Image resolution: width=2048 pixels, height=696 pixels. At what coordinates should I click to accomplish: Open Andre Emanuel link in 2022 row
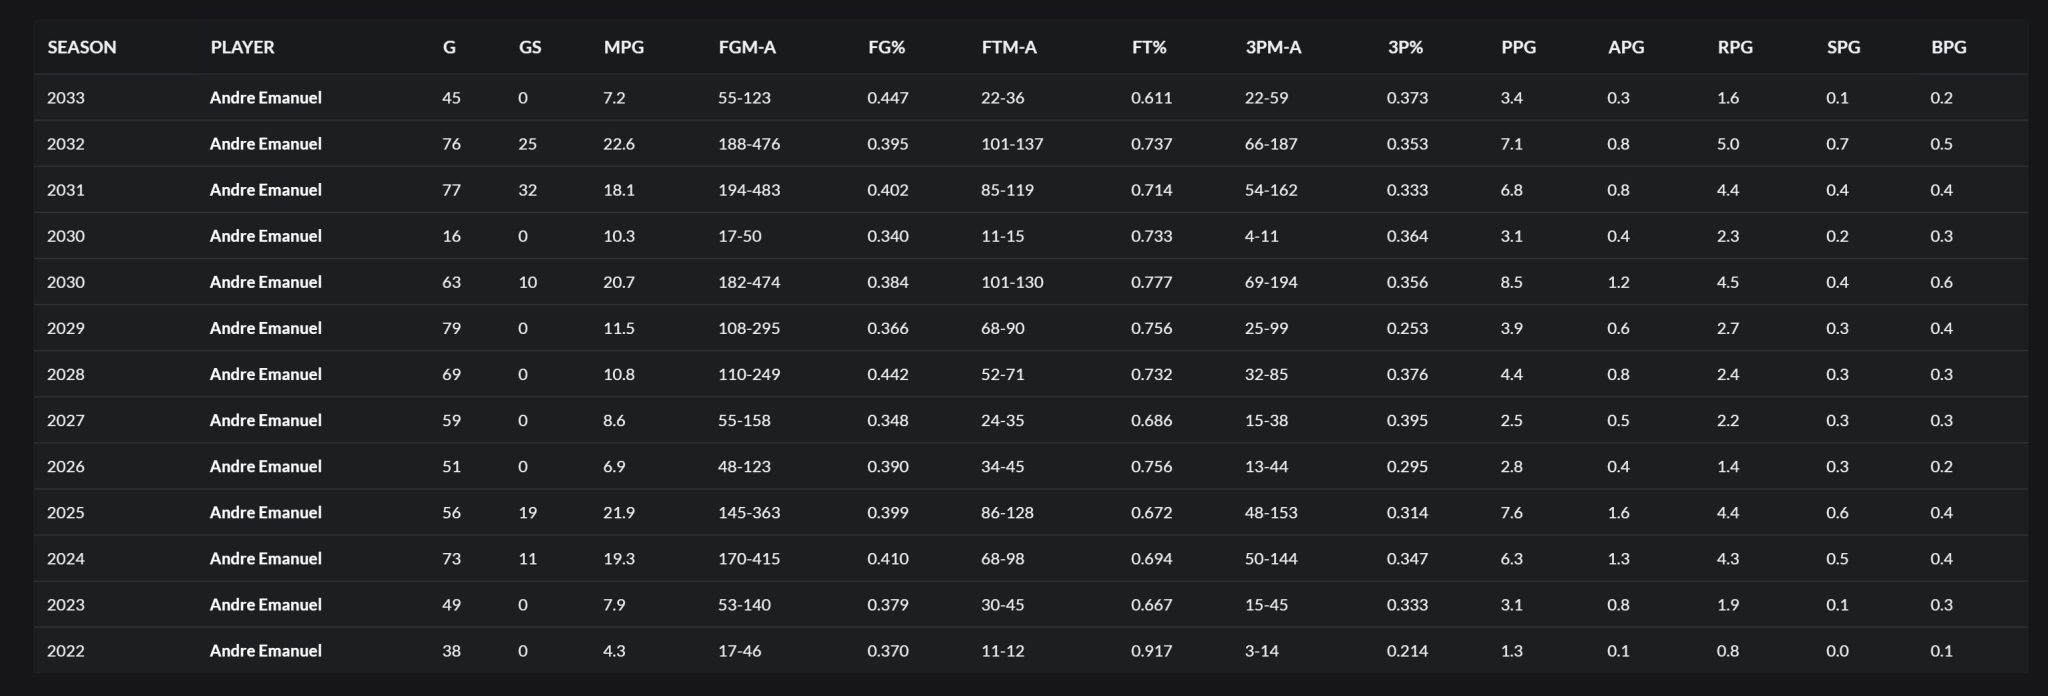266,651
